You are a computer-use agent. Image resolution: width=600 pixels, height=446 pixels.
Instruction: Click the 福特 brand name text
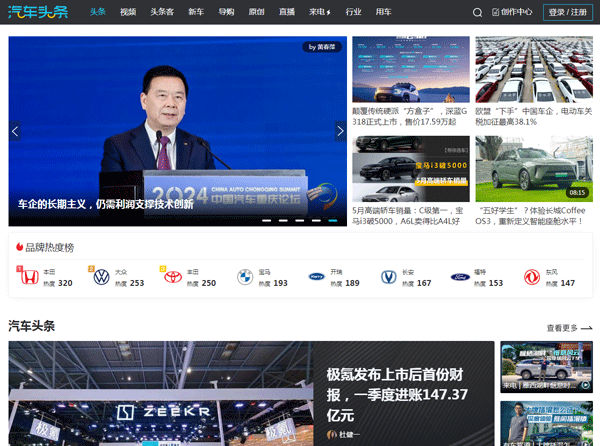point(479,272)
